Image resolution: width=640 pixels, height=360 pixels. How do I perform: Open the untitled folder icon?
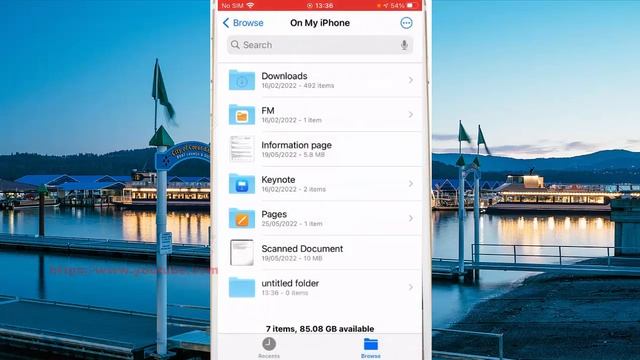point(242,287)
